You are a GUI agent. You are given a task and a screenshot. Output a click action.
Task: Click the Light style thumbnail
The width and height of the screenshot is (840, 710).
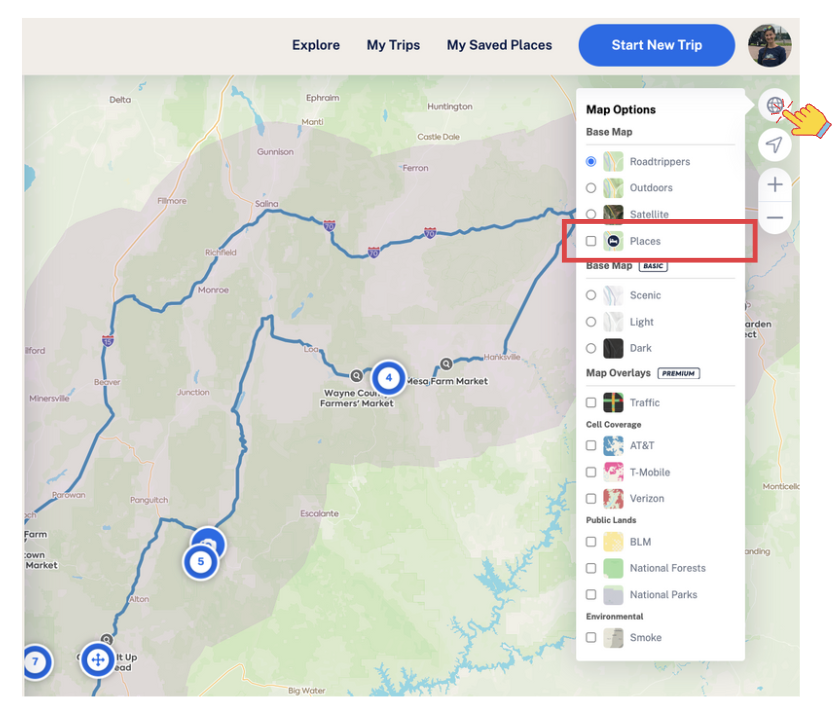pos(613,322)
